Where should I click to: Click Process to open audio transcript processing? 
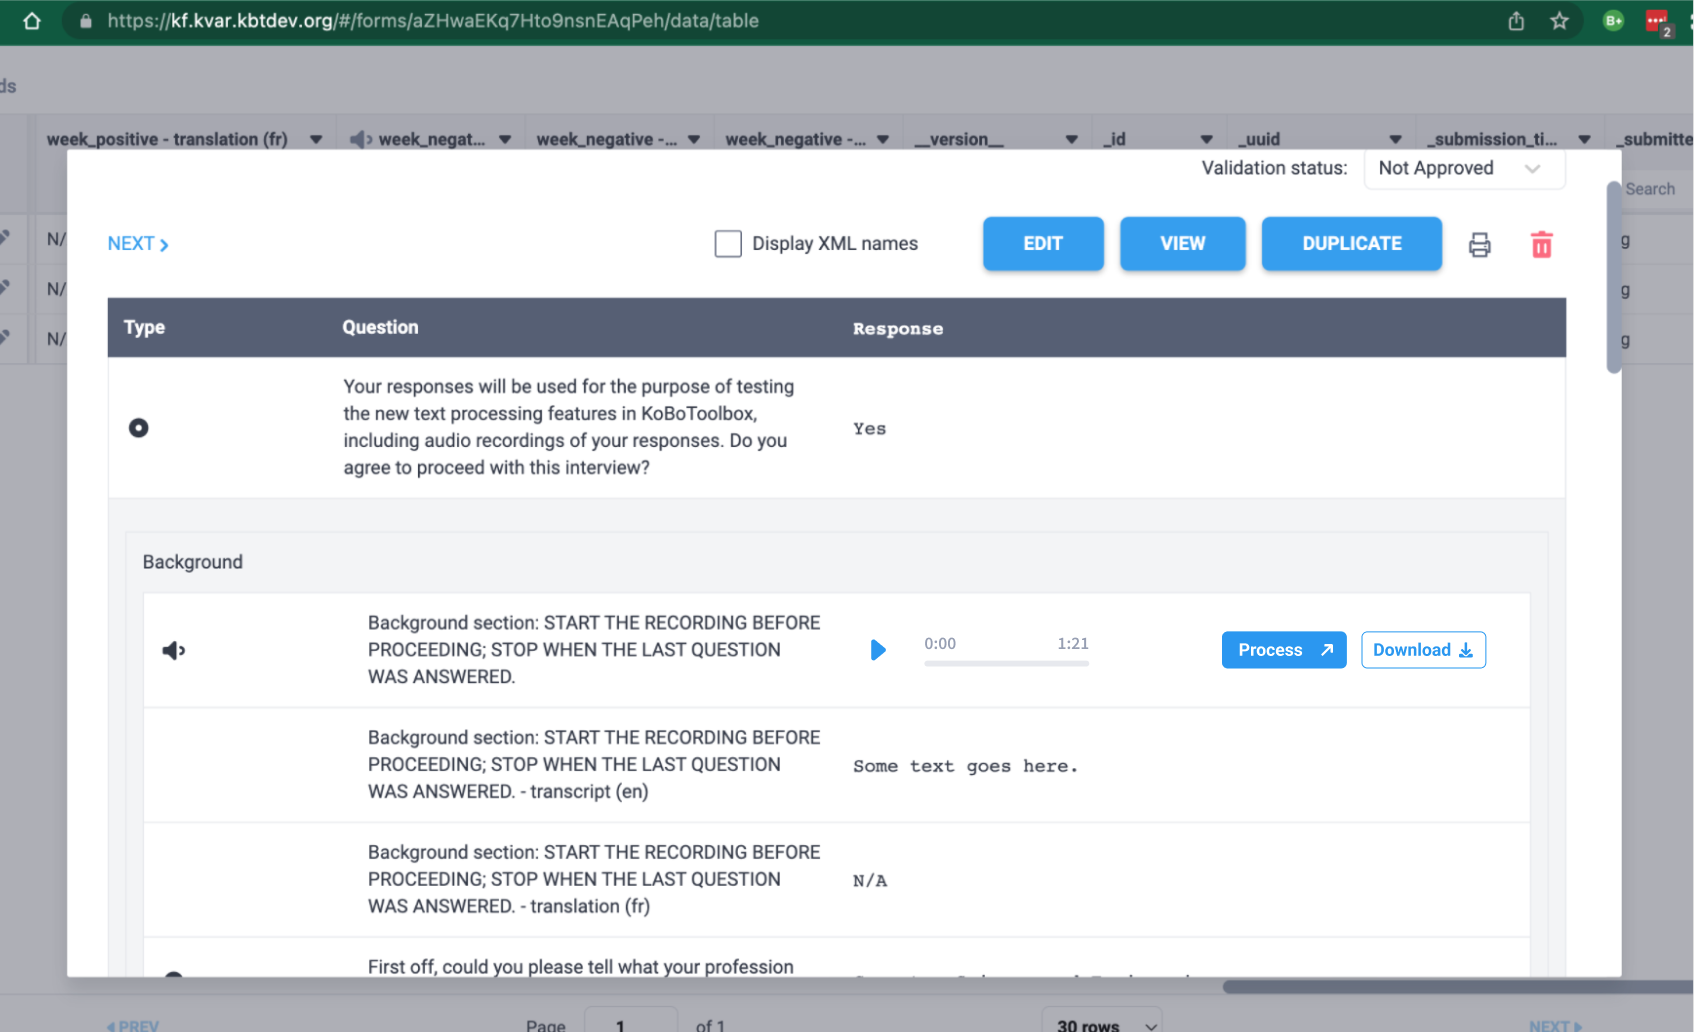click(1283, 649)
